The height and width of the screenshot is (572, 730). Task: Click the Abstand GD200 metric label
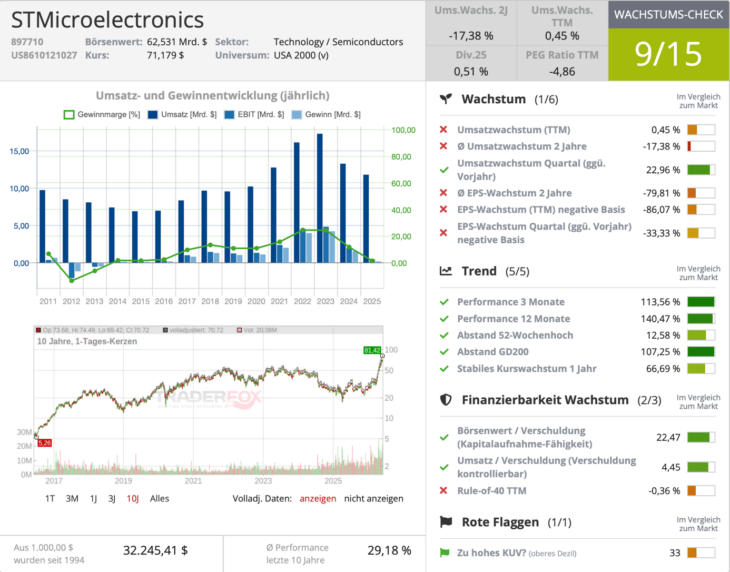493,352
